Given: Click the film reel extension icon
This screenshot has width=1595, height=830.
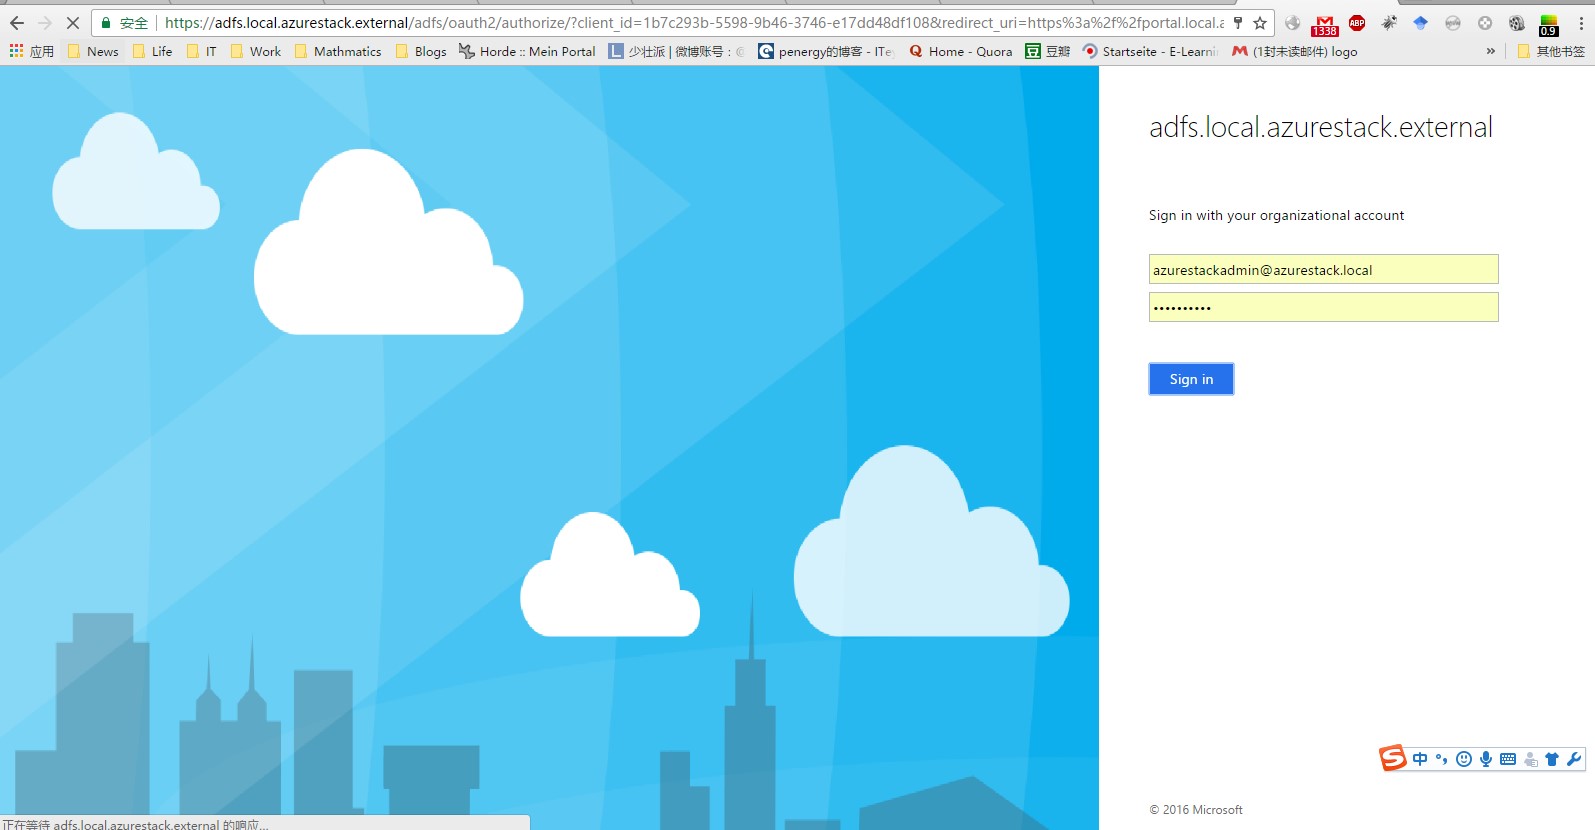Looking at the screenshot, I should pyautogui.click(x=1517, y=23).
